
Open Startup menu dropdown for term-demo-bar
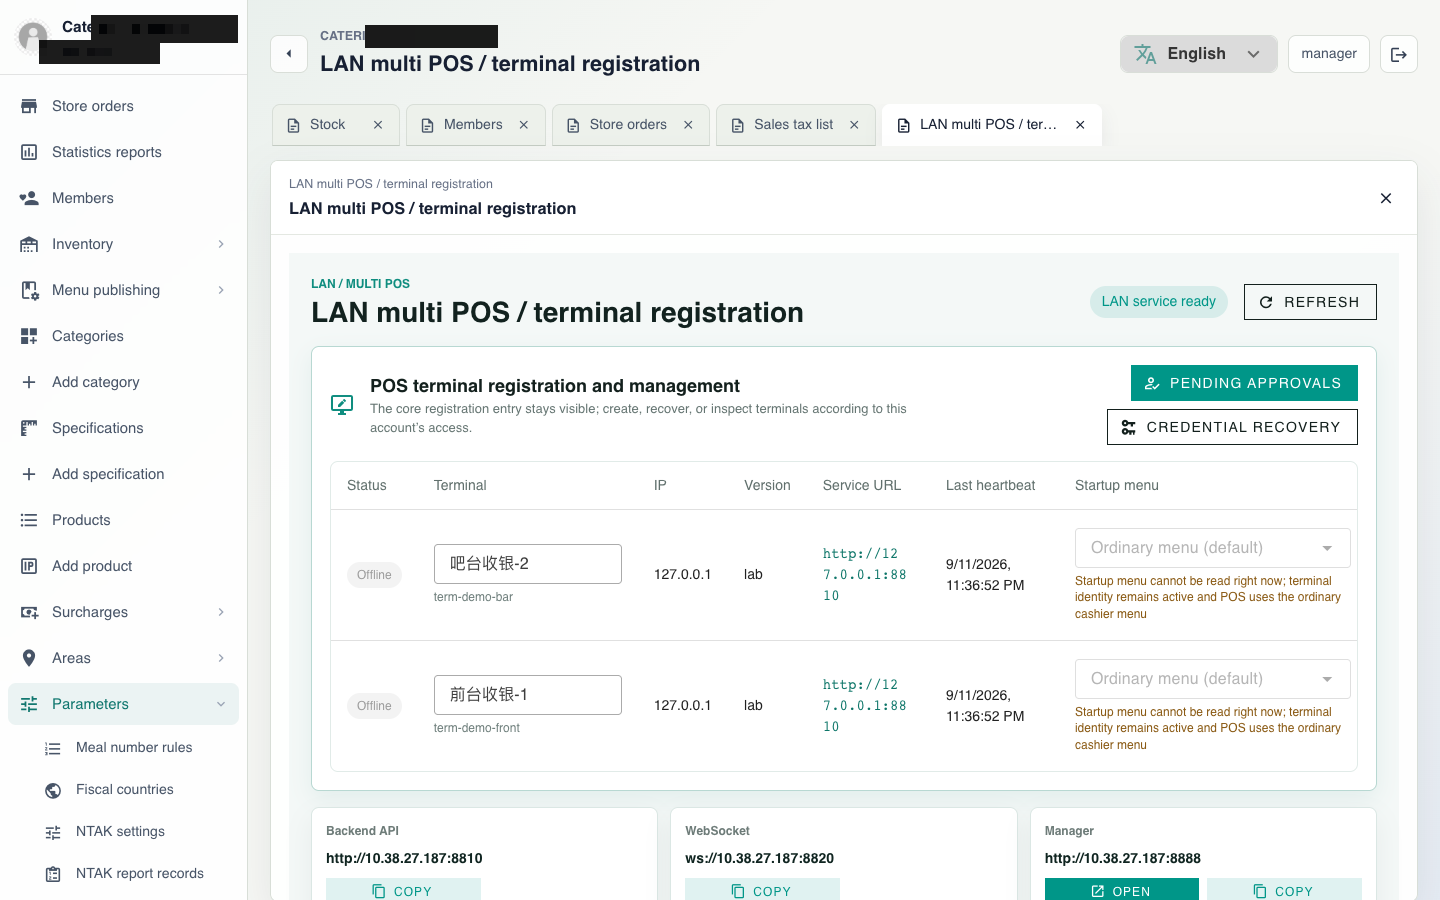coord(1212,548)
